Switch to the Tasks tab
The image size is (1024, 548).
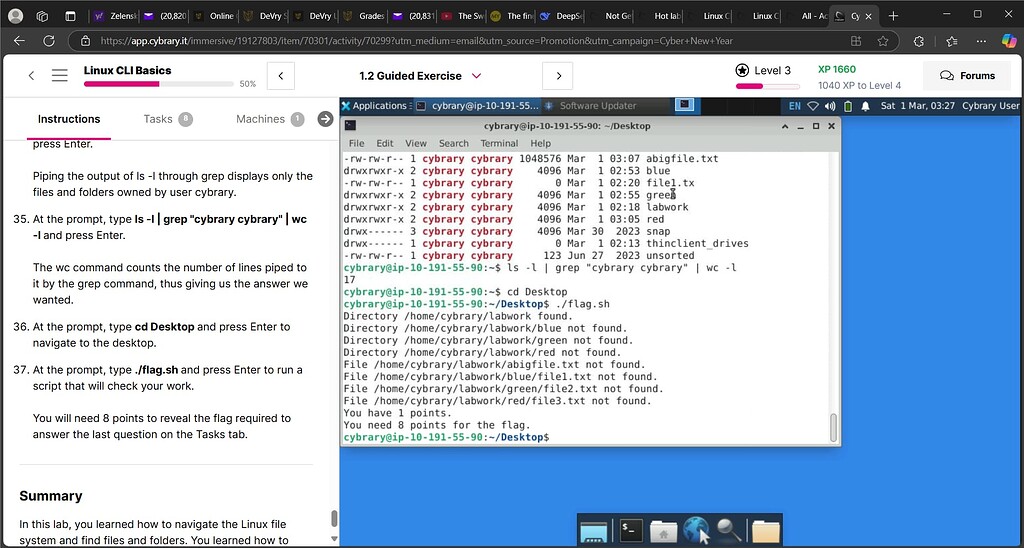click(x=168, y=119)
